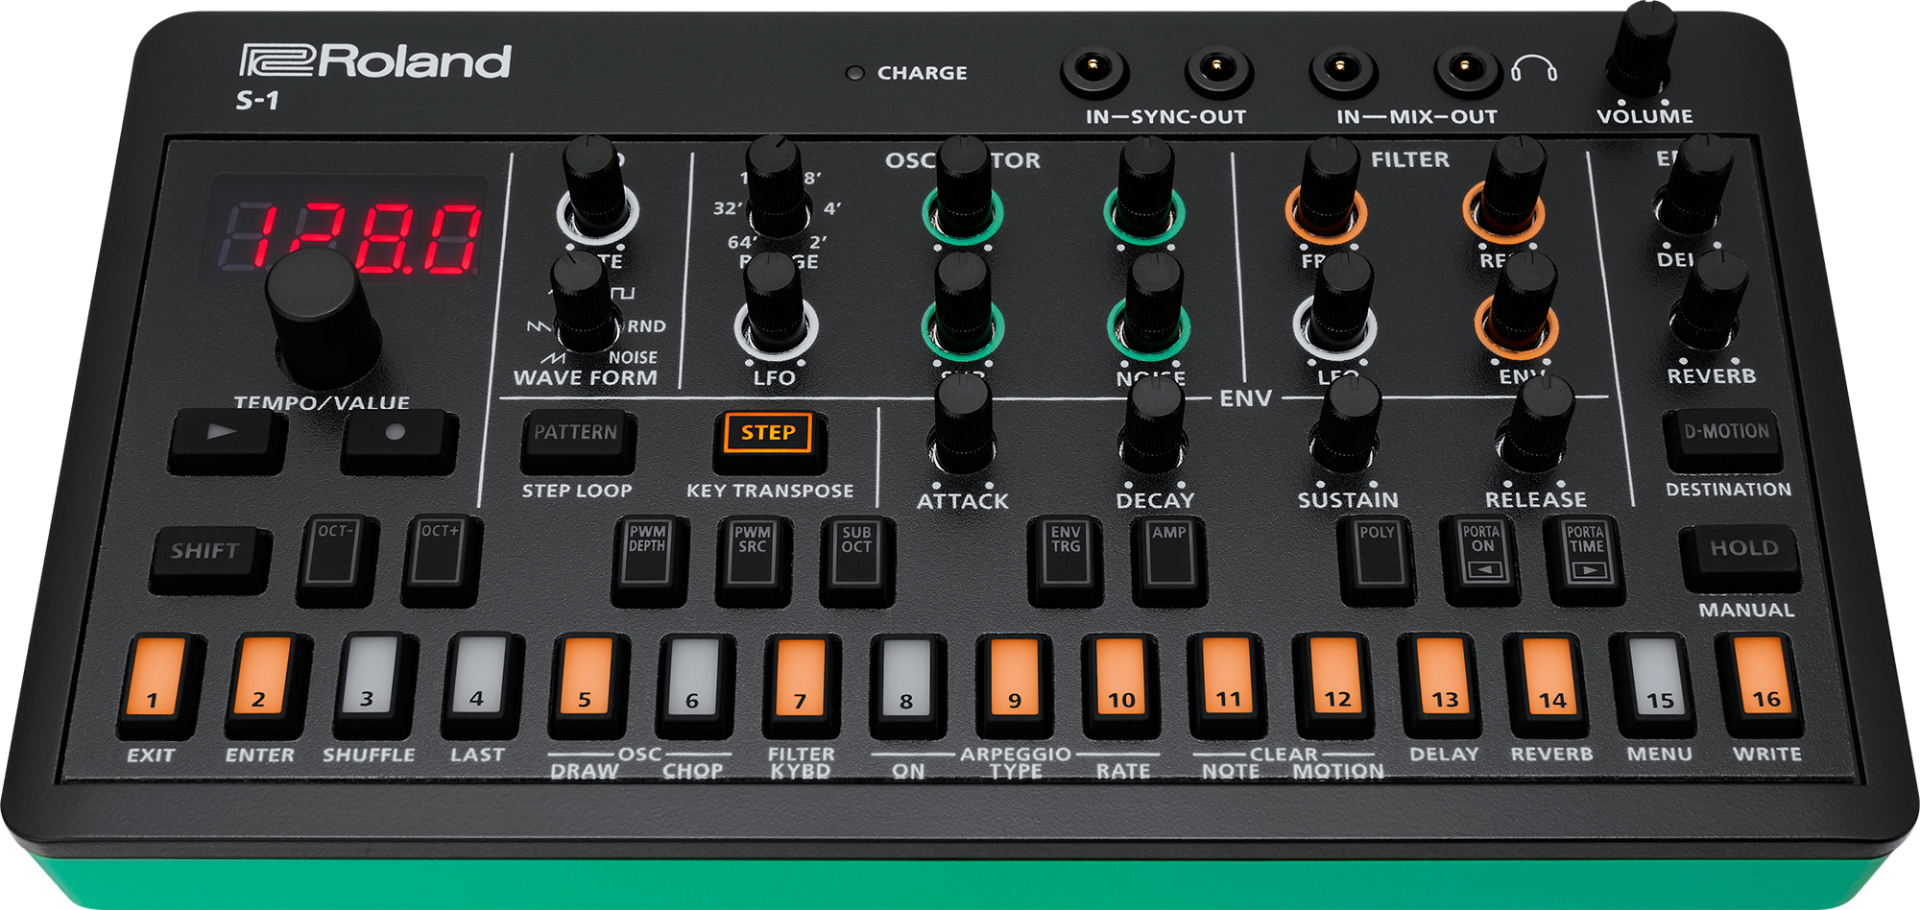The image size is (1920, 910).
Task: Click the MIX OUT jack
Action: [x=1466, y=70]
